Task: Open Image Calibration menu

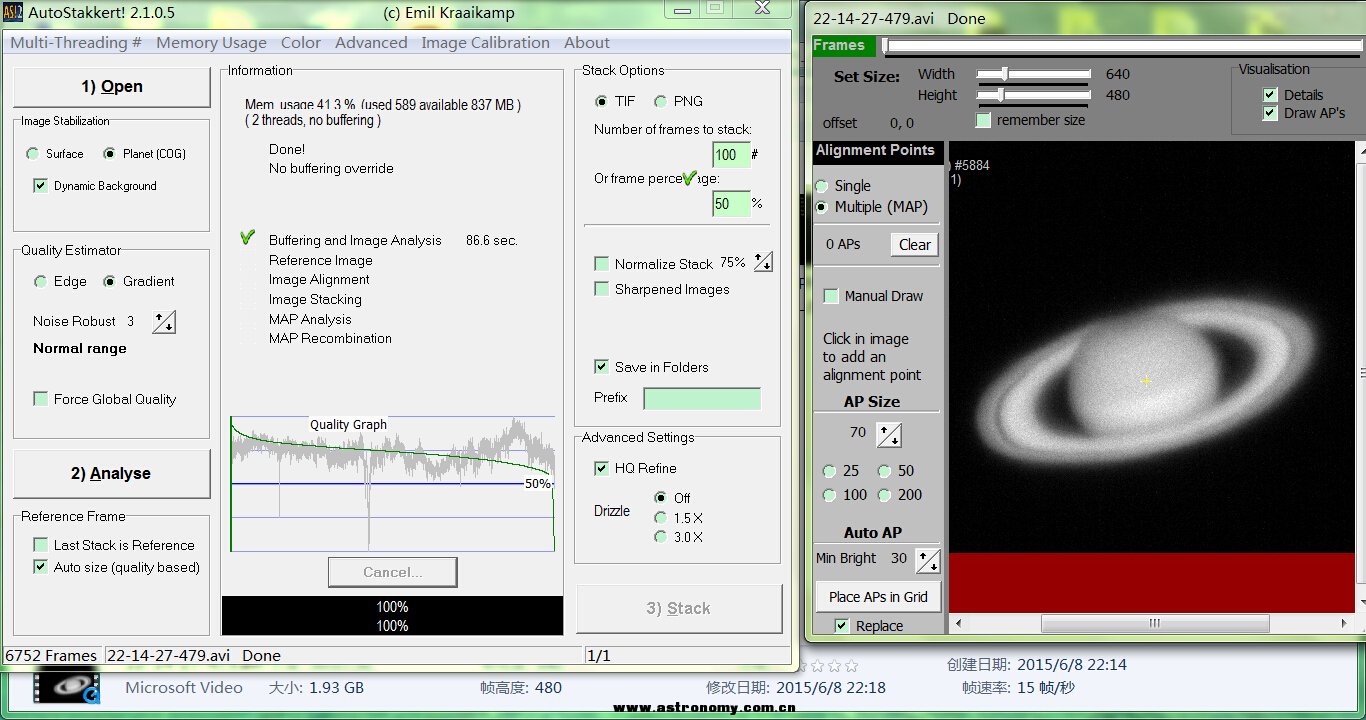Action: click(x=485, y=43)
